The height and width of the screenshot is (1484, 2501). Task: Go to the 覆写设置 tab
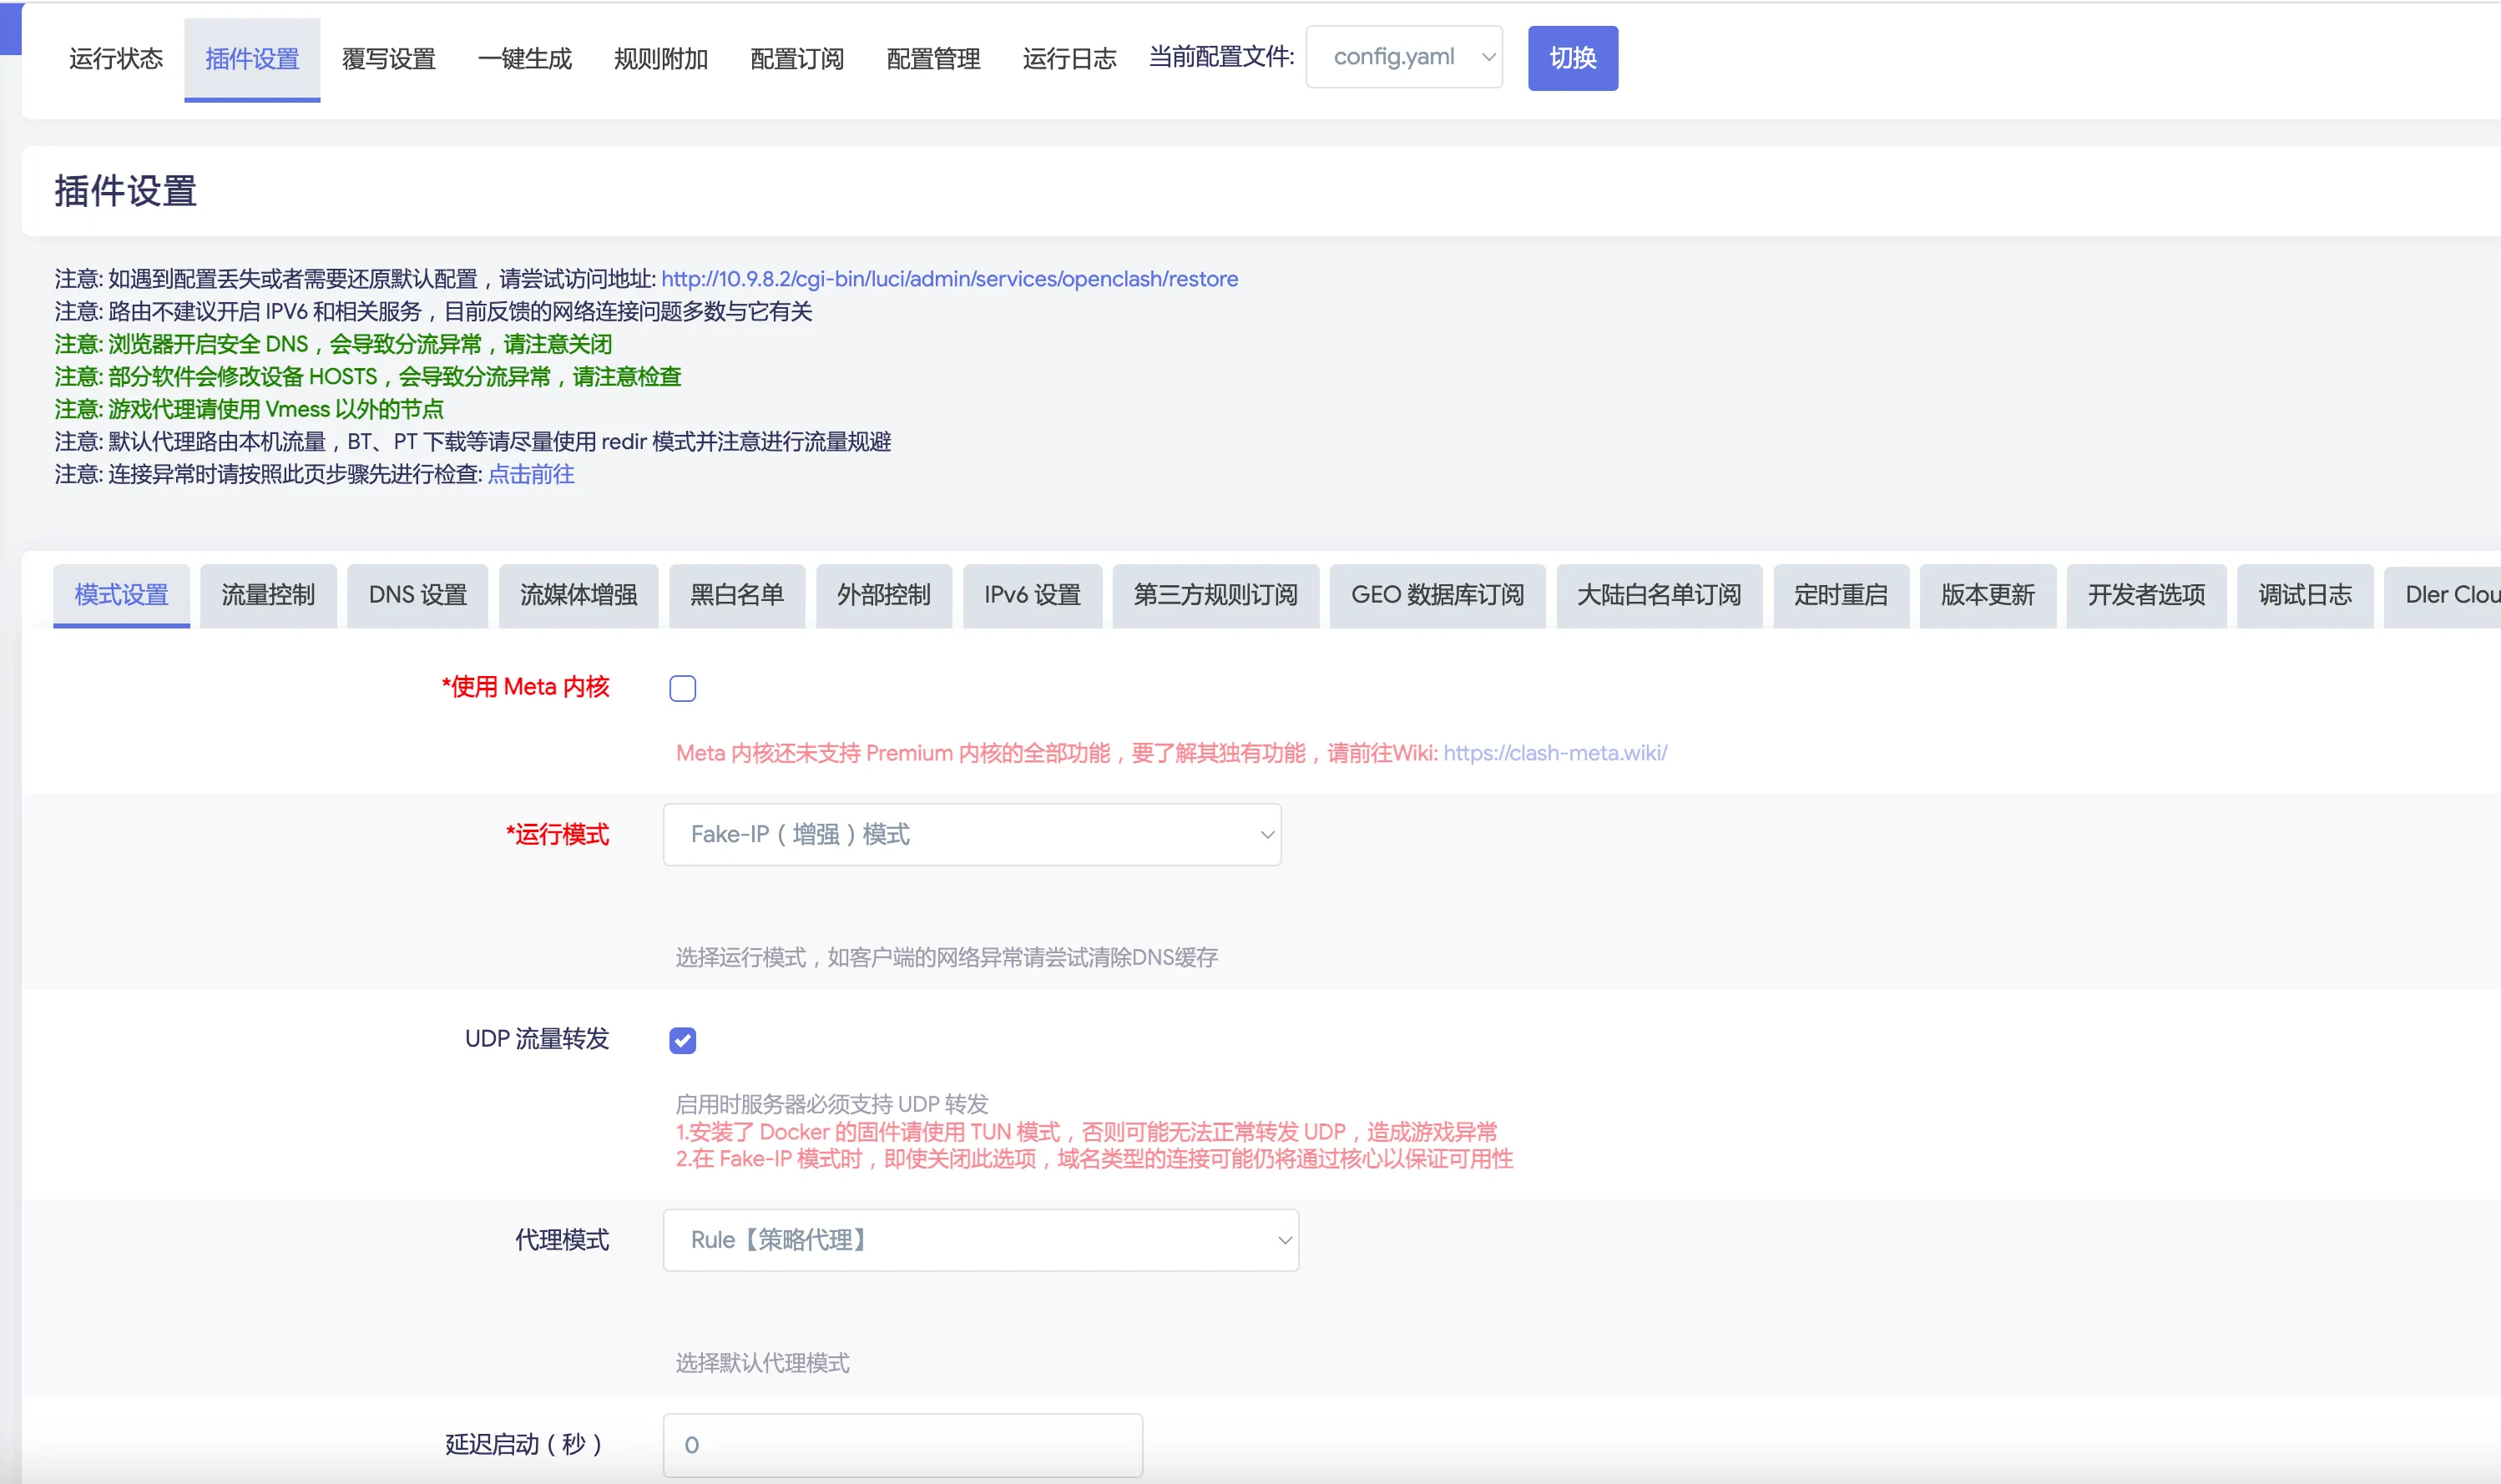point(388,59)
